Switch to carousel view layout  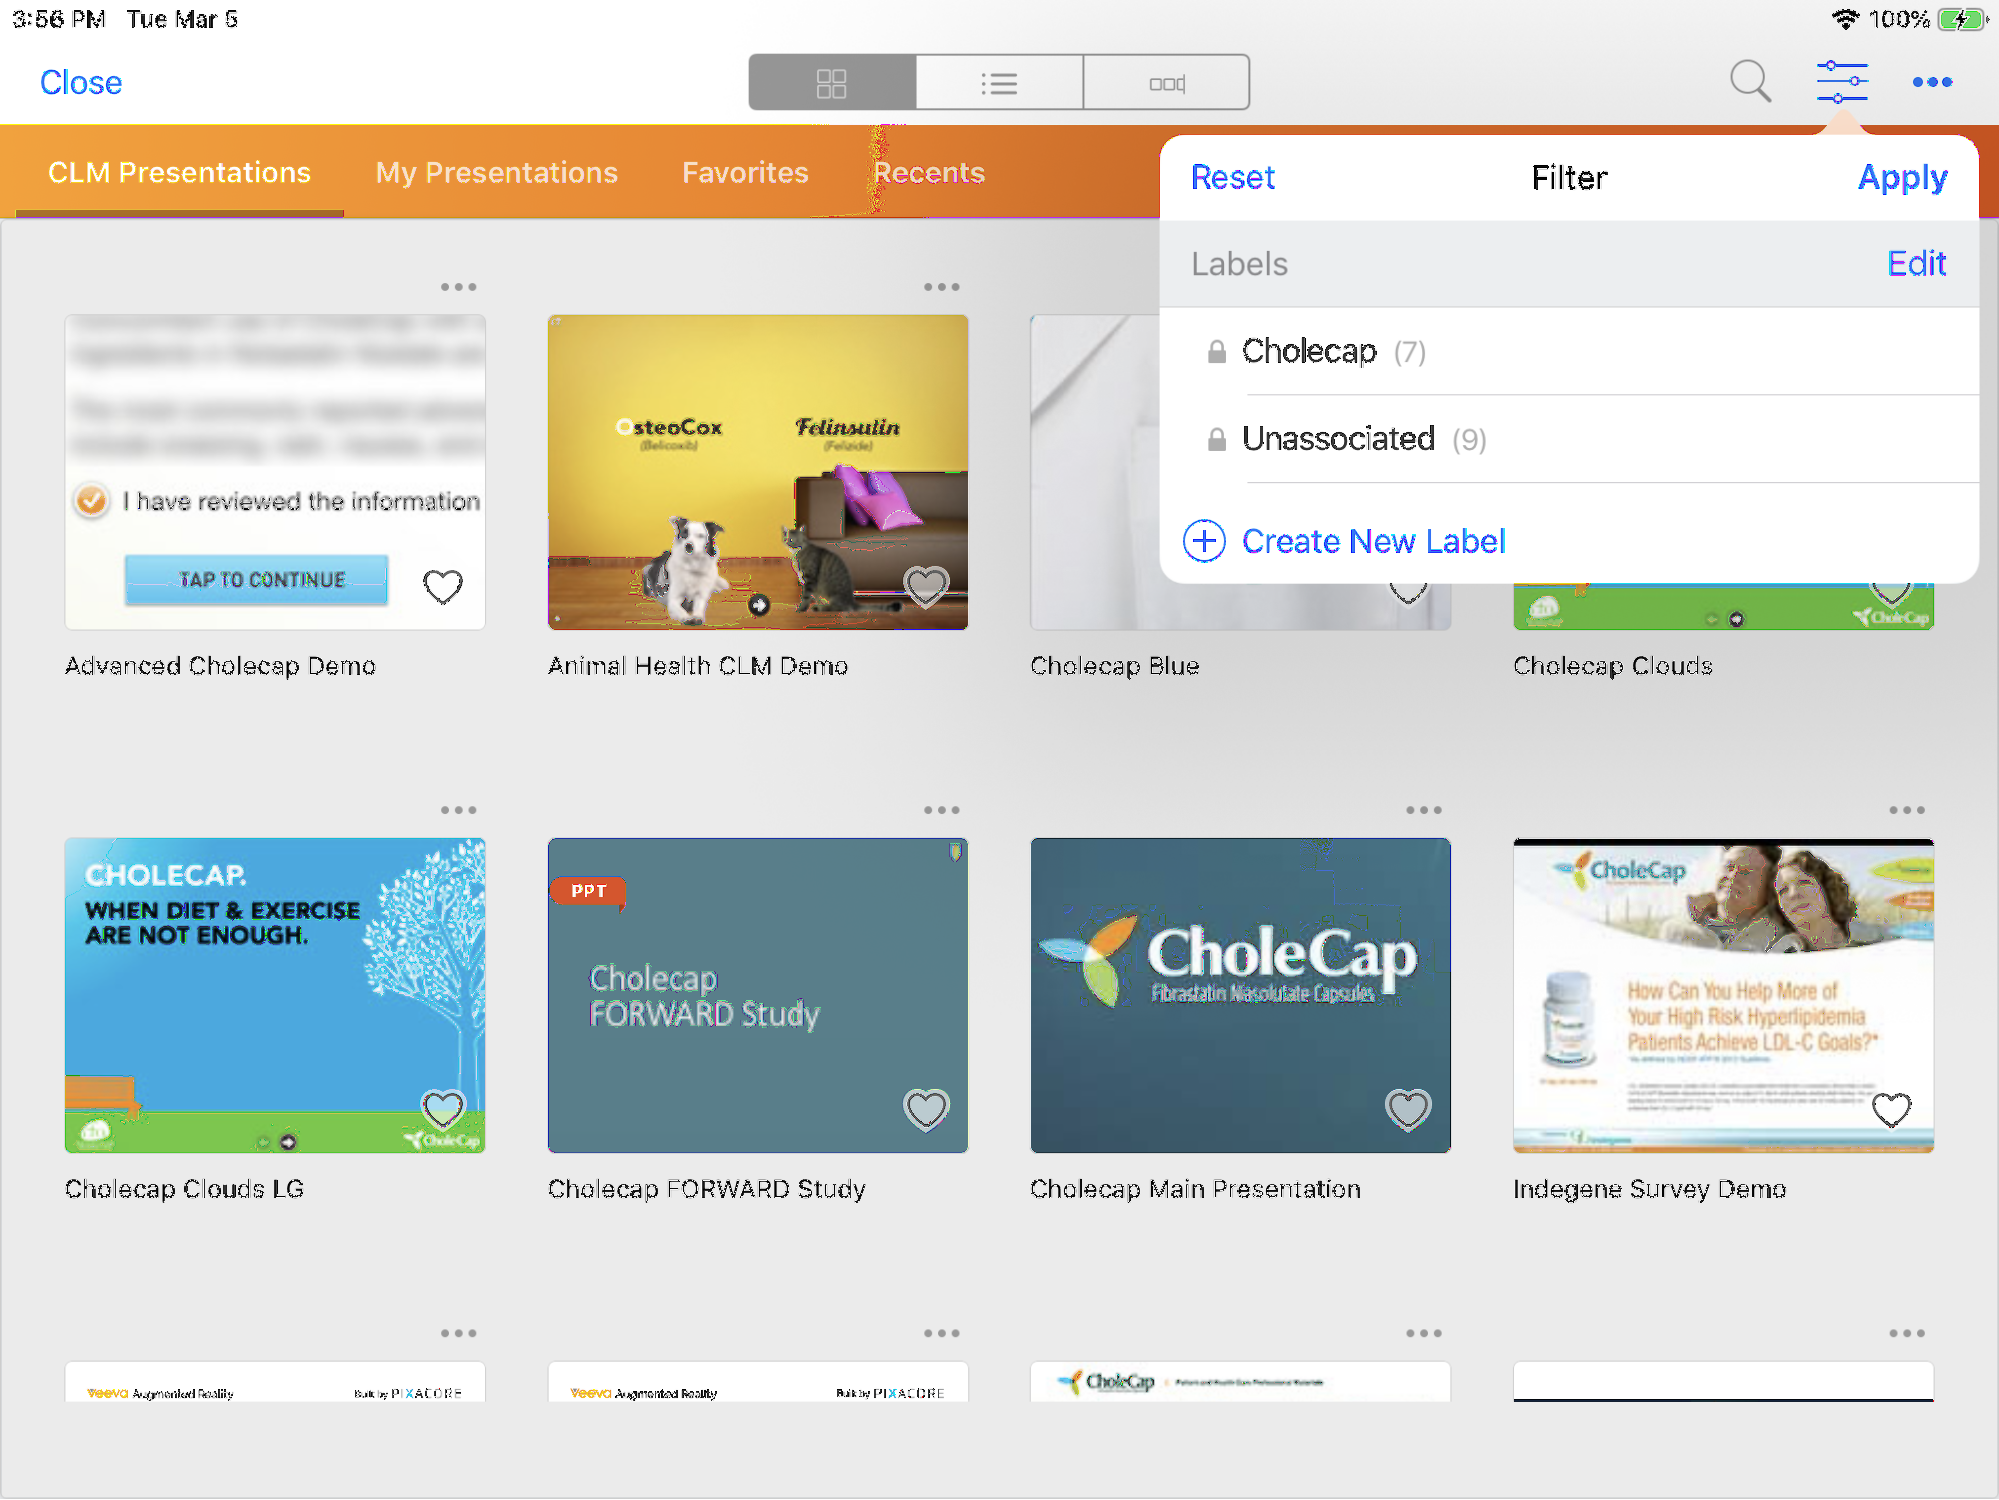click(1166, 82)
